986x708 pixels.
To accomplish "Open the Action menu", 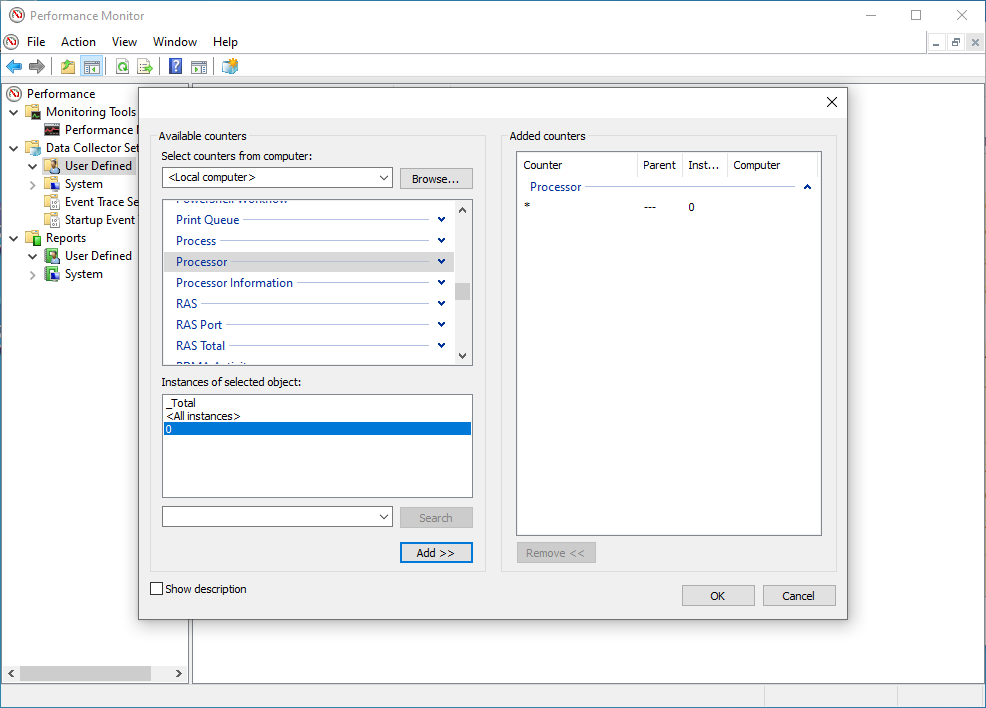I will coord(78,41).
